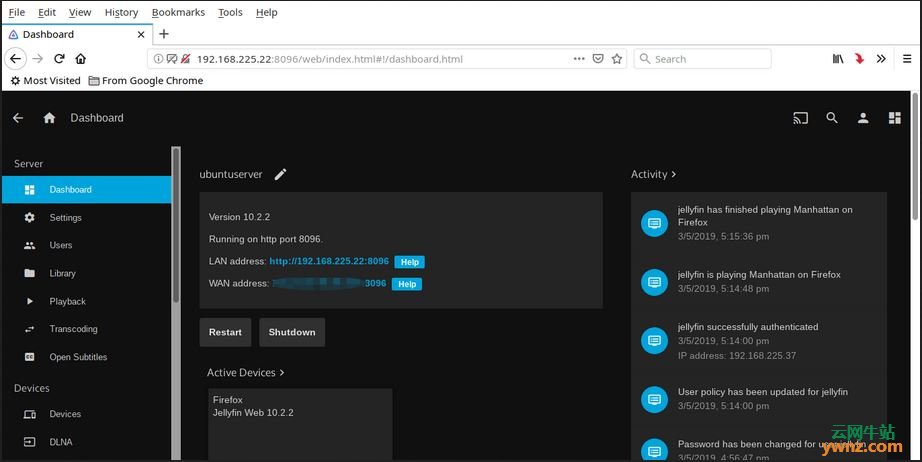The width and height of the screenshot is (922, 462).
Task: Open From Google Chrome bookmarks folder
Action: (146, 81)
